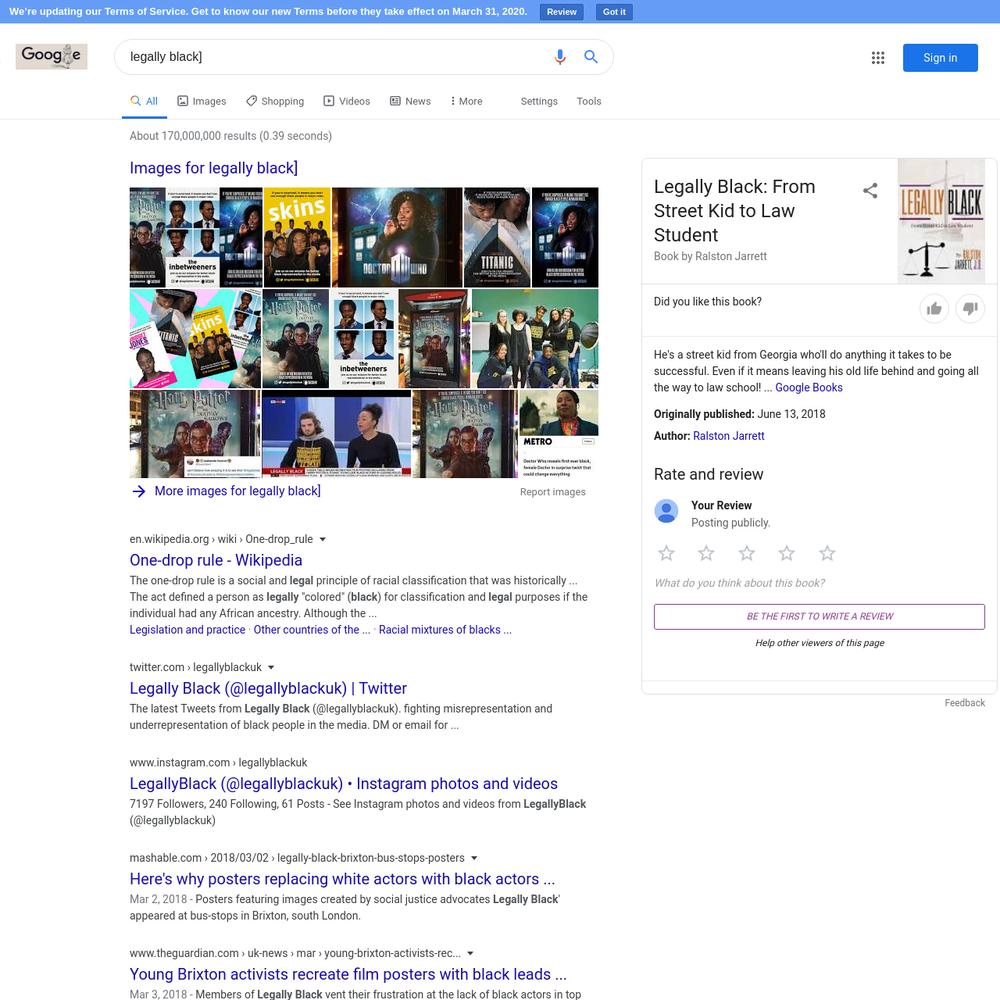This screenshot has height=1000, width=1000.
Task: Click the user avatar beside Your Review
Action: pos(666,511)
